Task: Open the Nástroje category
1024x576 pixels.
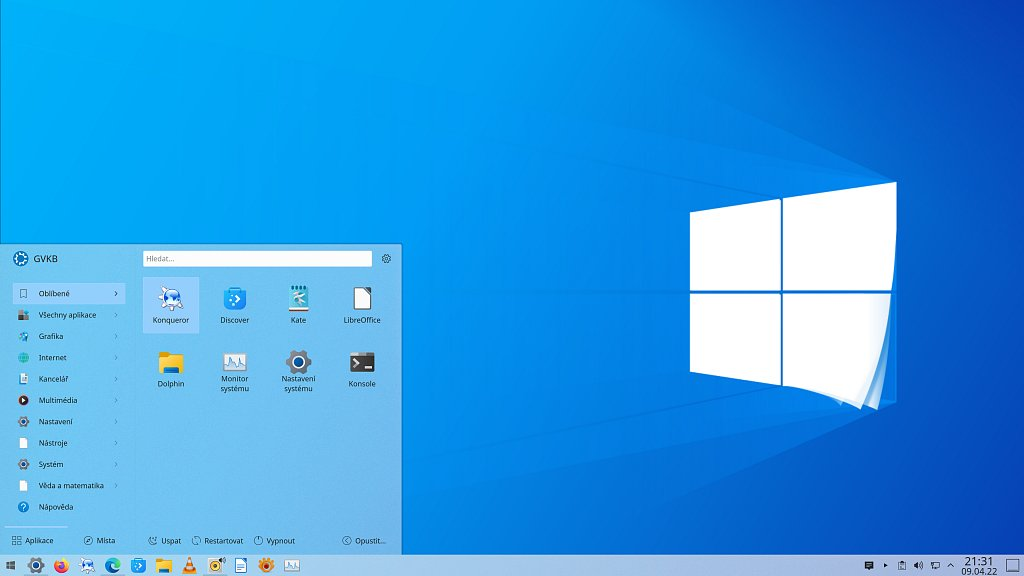Action: (69, 443)
